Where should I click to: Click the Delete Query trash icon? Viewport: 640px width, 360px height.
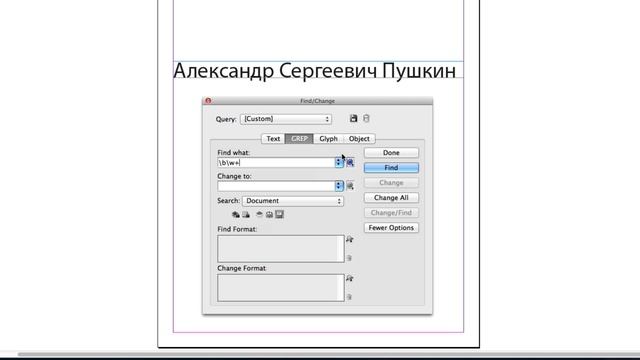coord(366,118)
